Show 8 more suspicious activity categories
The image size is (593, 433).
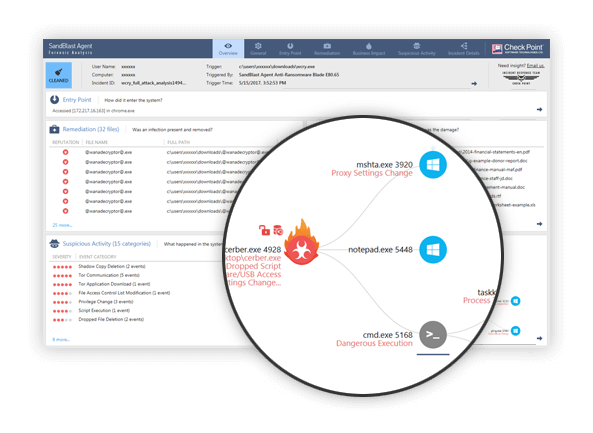coord(61,340)
